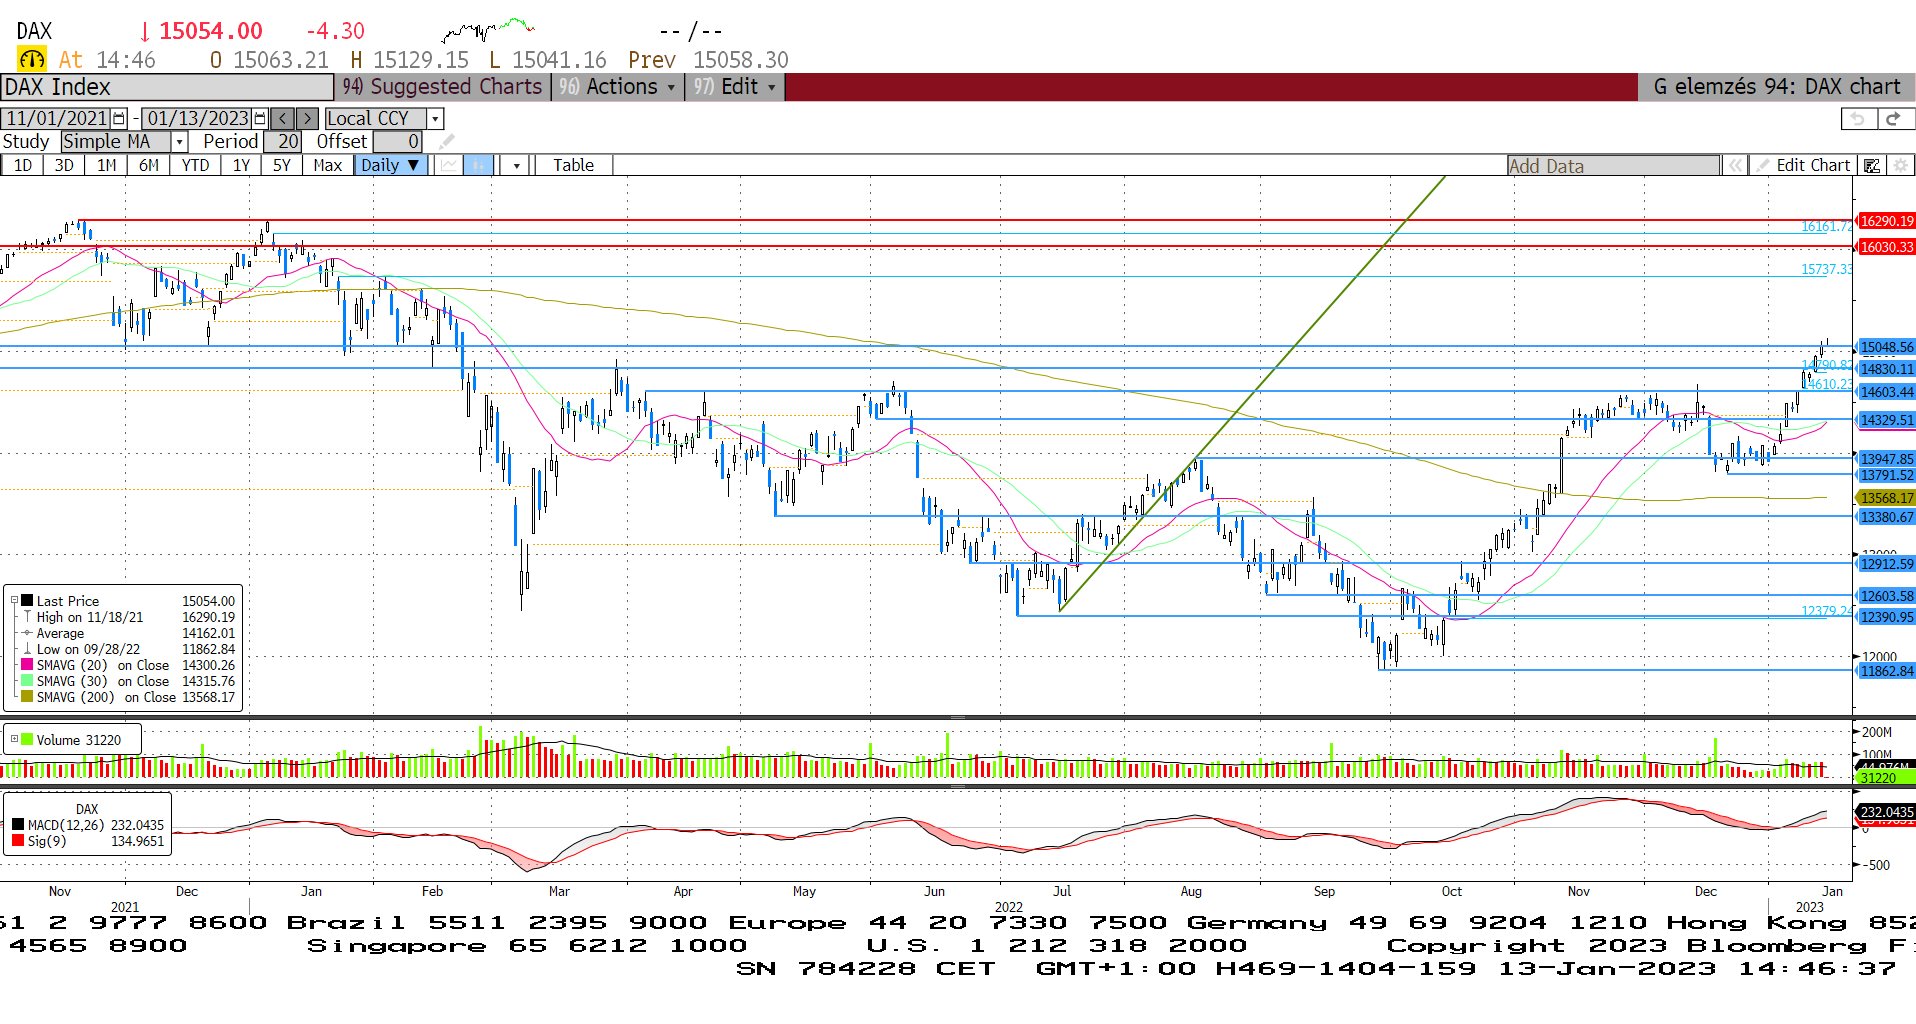Image resolution: width=1916 pixels, height=1024 pixels.
Task: Click the Average marker icon in legend
Action: (27, 633)
